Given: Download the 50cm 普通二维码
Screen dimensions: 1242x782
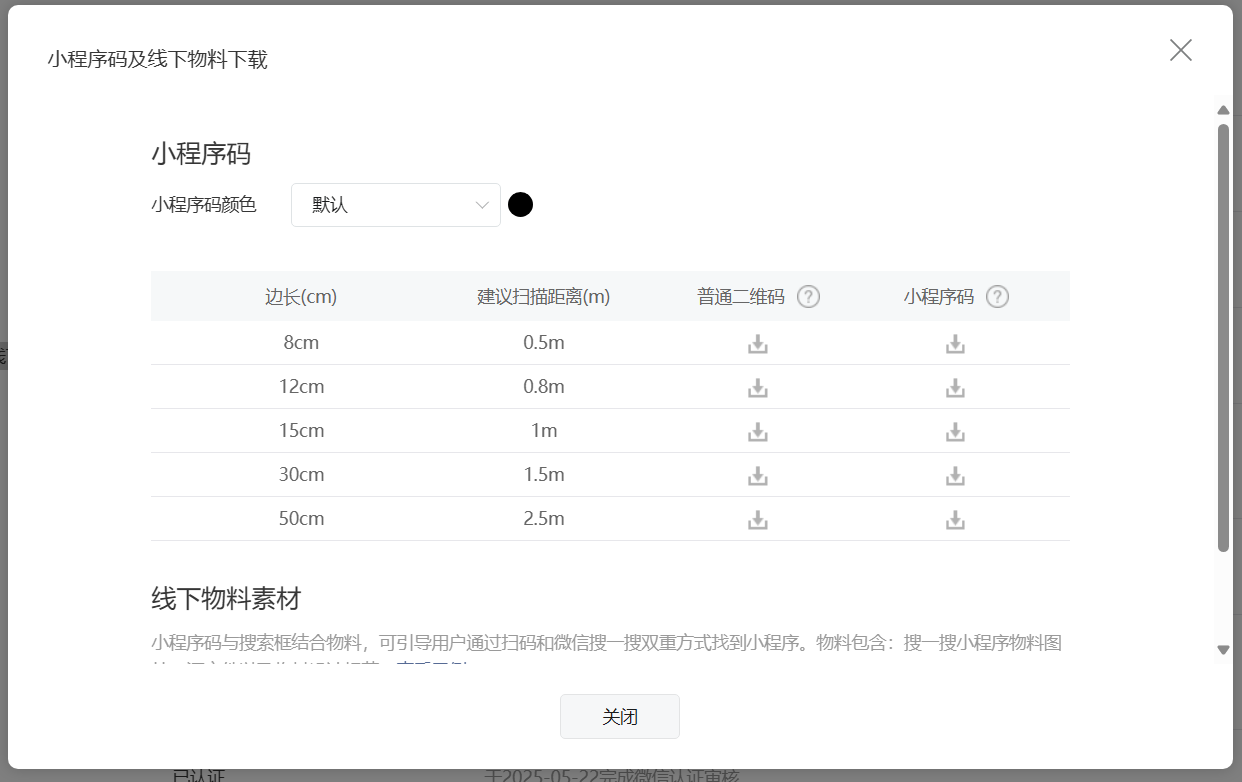Looking at the screenshot, I should pyautogui.click(x=758, y=520).
